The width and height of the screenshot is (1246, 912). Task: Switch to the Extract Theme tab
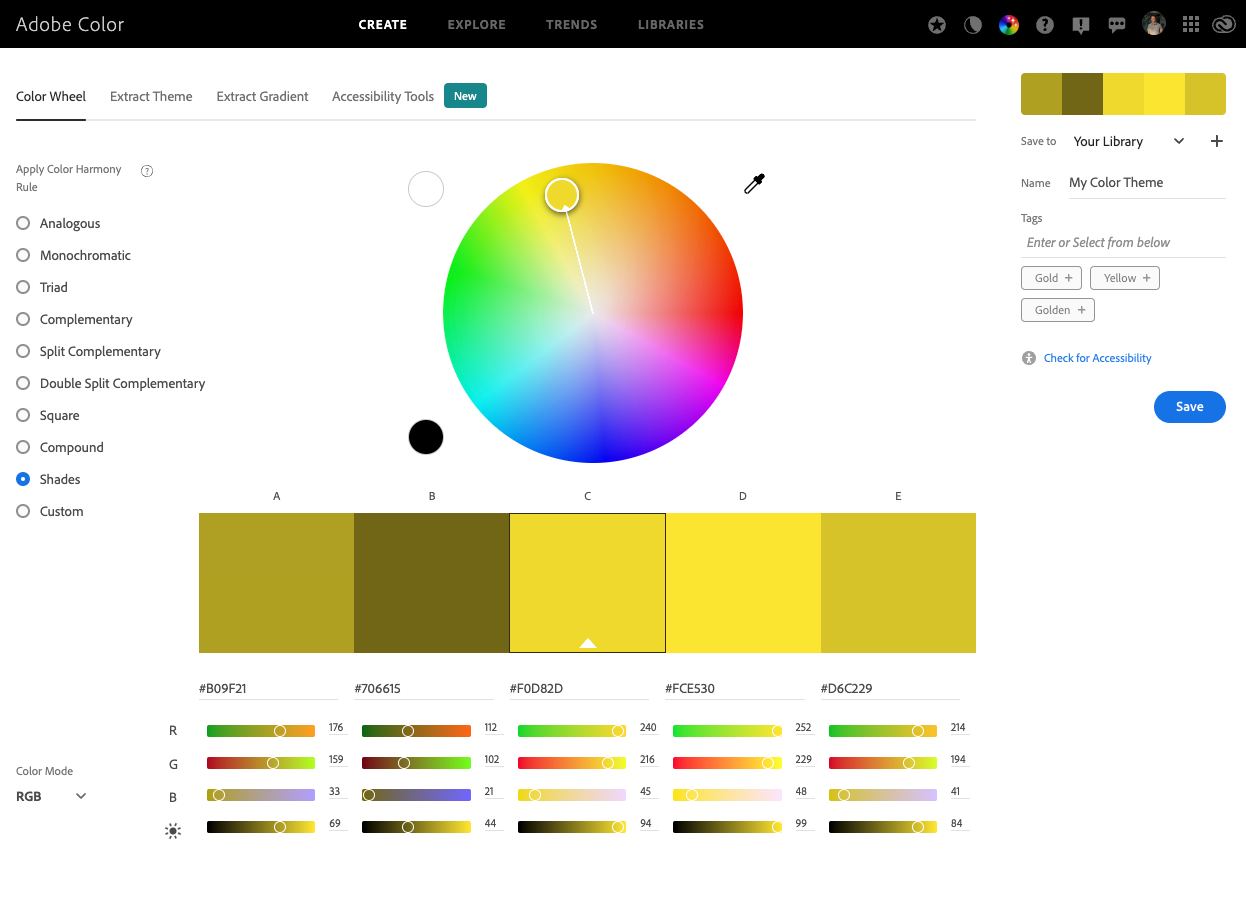tap(151, 96)
